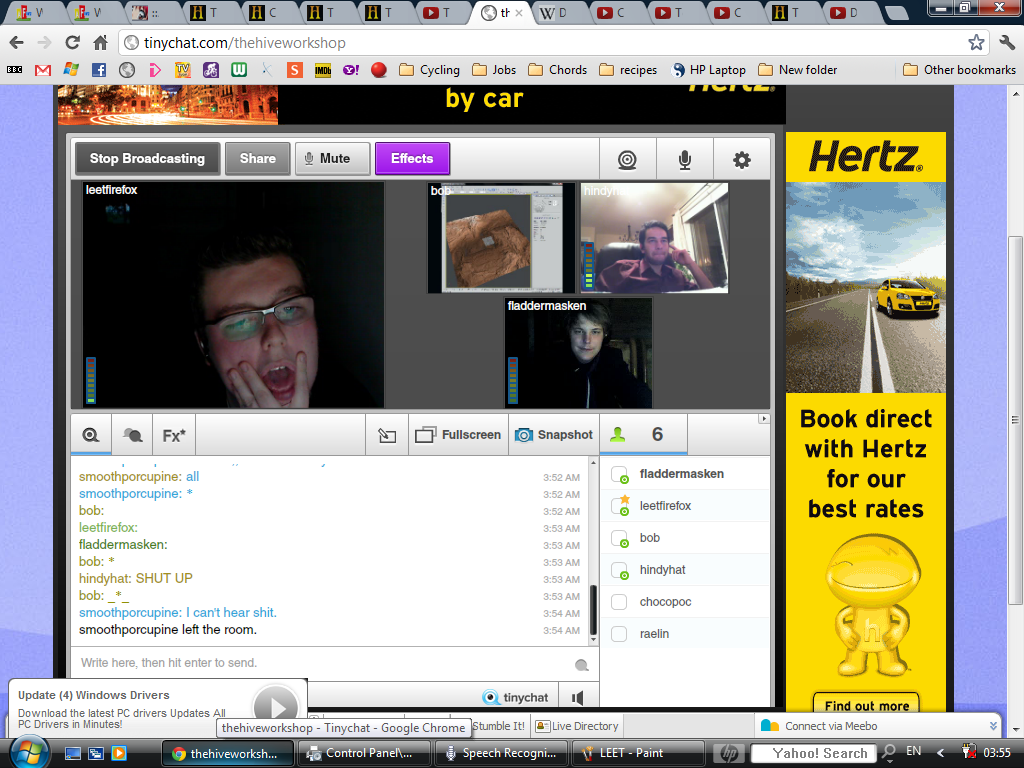This screenshot has height=768, width=1024.
Task: Click Stop Broadcasting button
Action: pos(148,159)
